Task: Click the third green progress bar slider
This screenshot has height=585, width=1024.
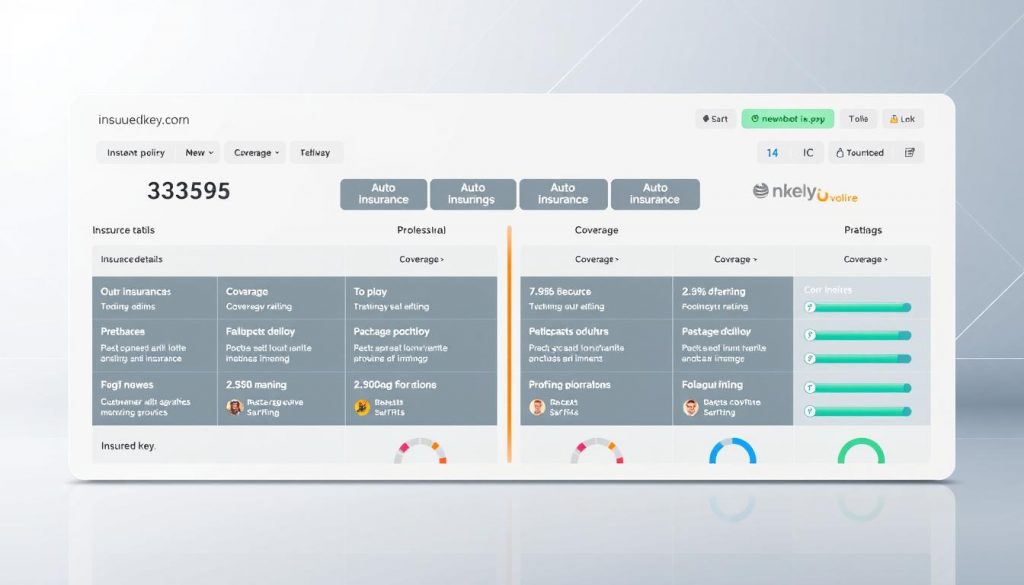Action: coord(857,358)
